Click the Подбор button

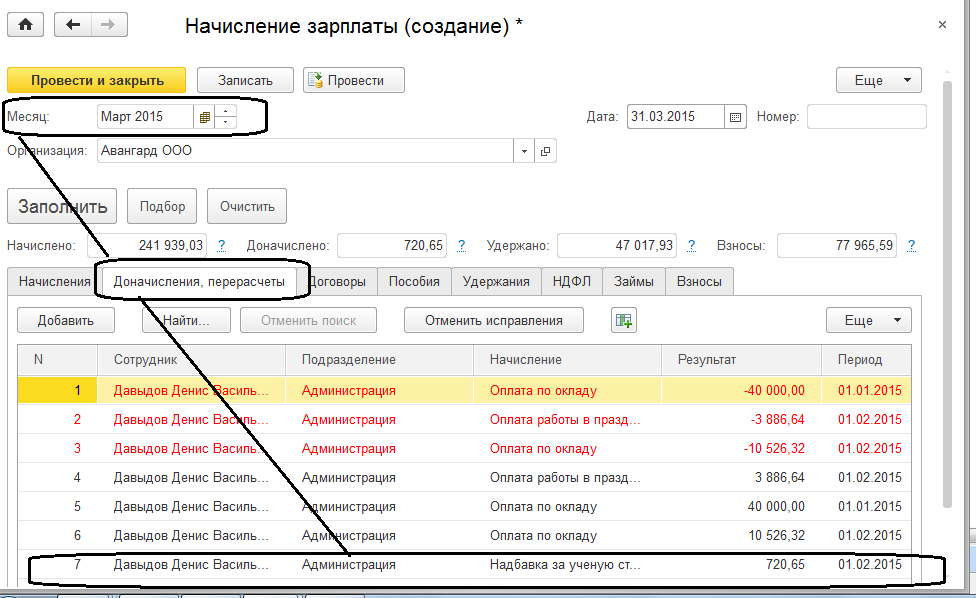tap(162, 206)
